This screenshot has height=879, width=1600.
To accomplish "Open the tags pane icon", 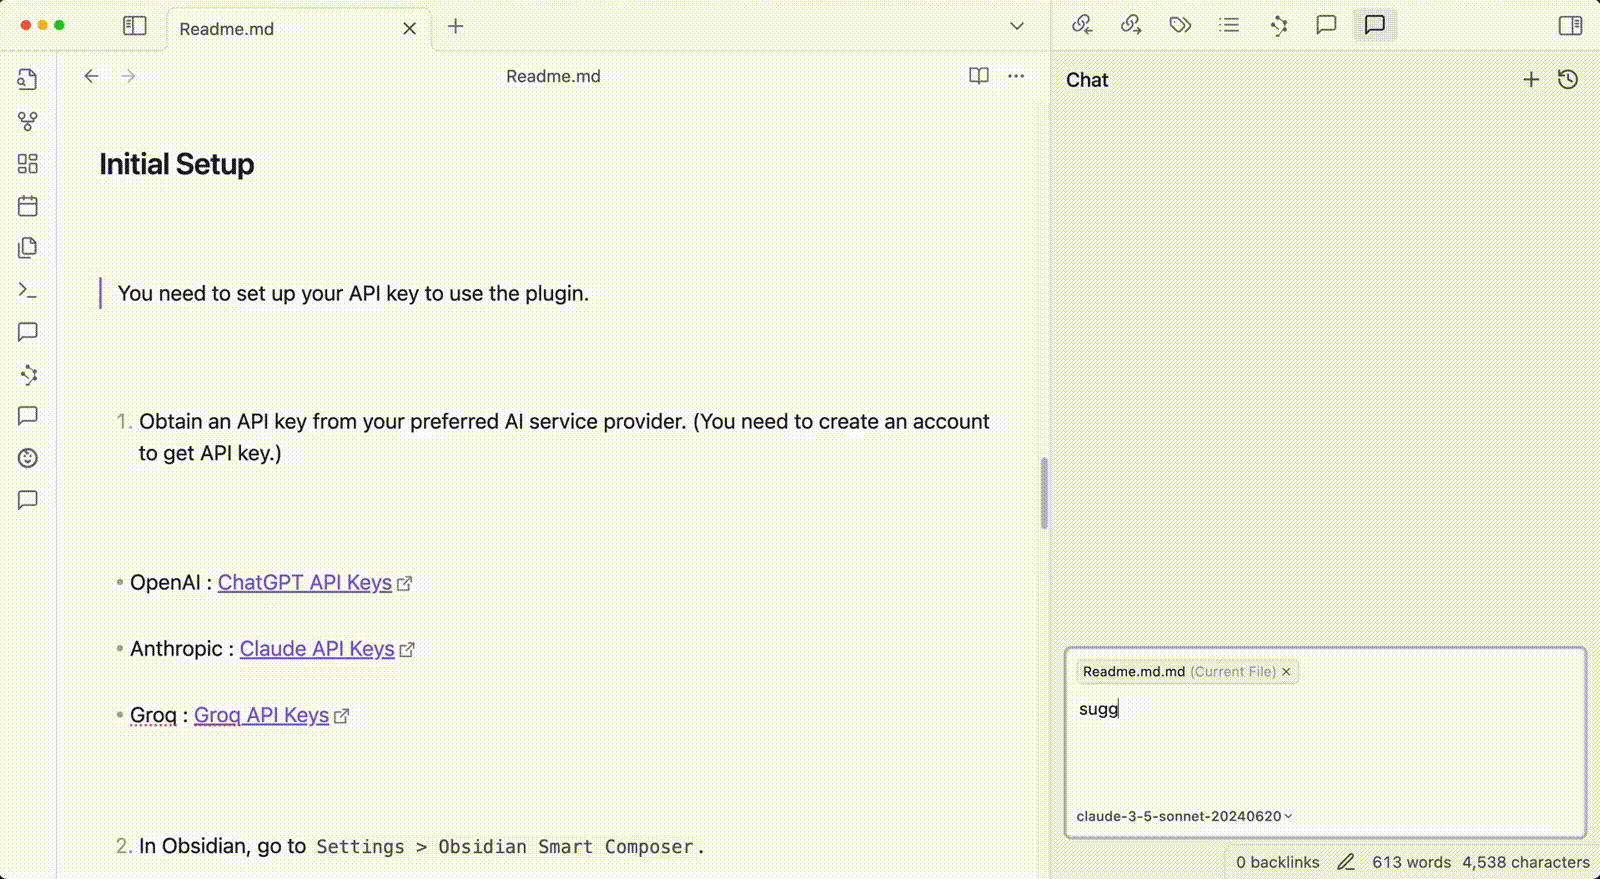I will click(x=1180, y=25).
